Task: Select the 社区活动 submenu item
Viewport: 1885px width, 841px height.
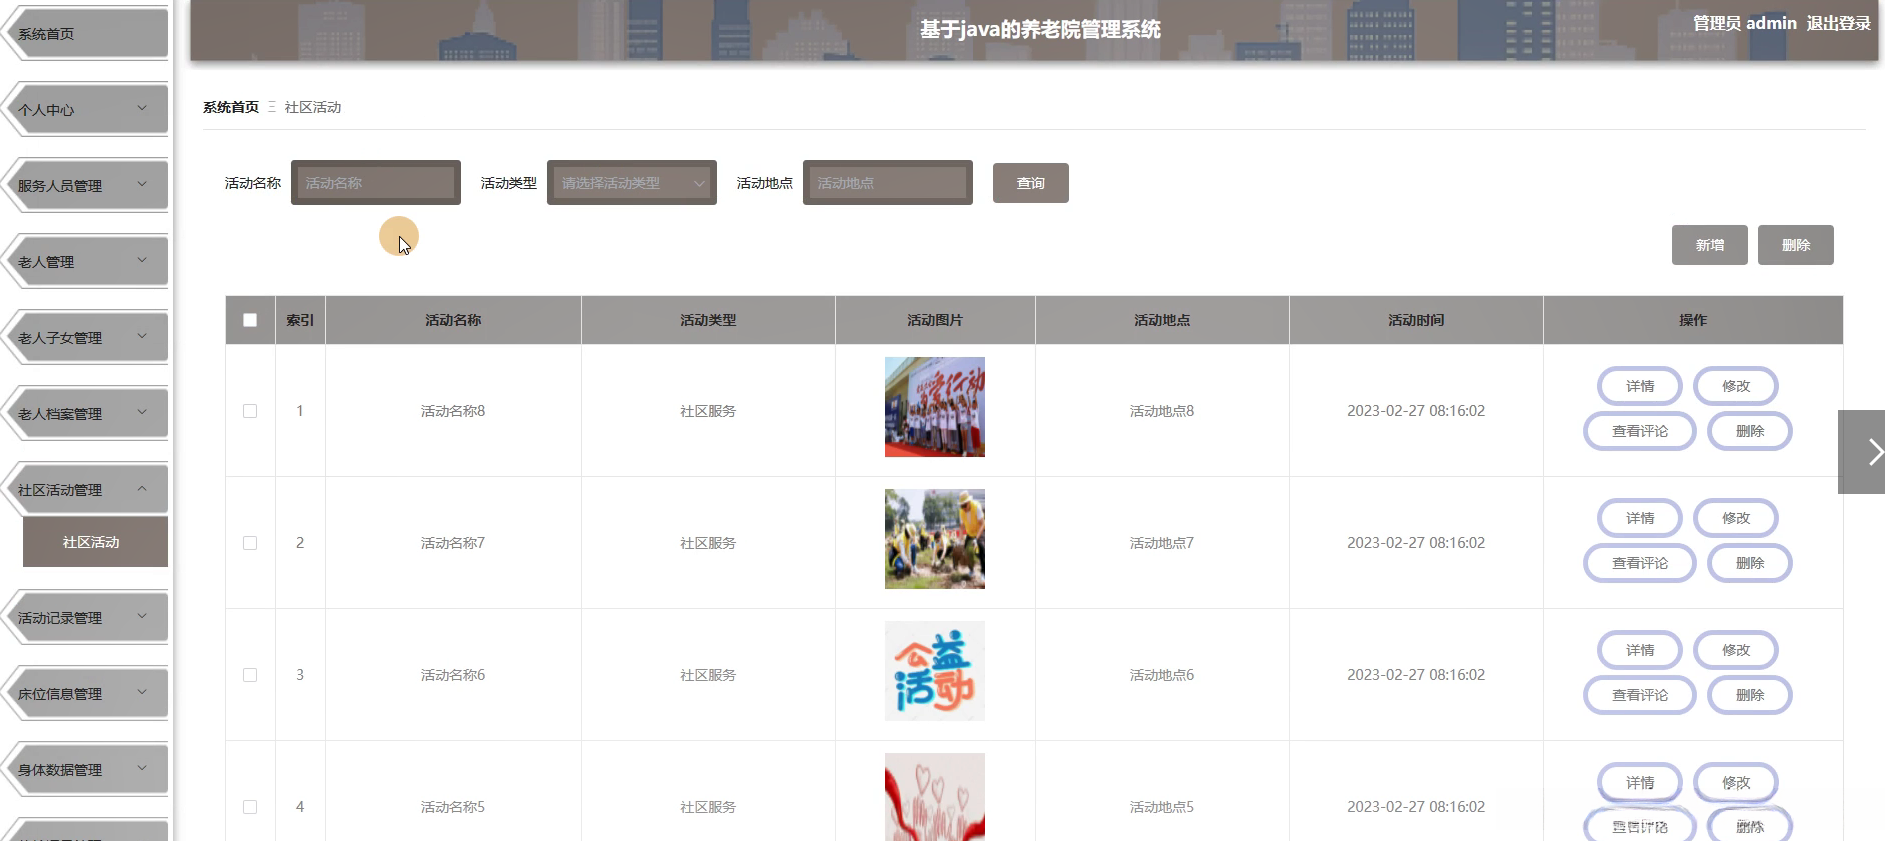Action: pyautogui.click(x=95, y=542)
